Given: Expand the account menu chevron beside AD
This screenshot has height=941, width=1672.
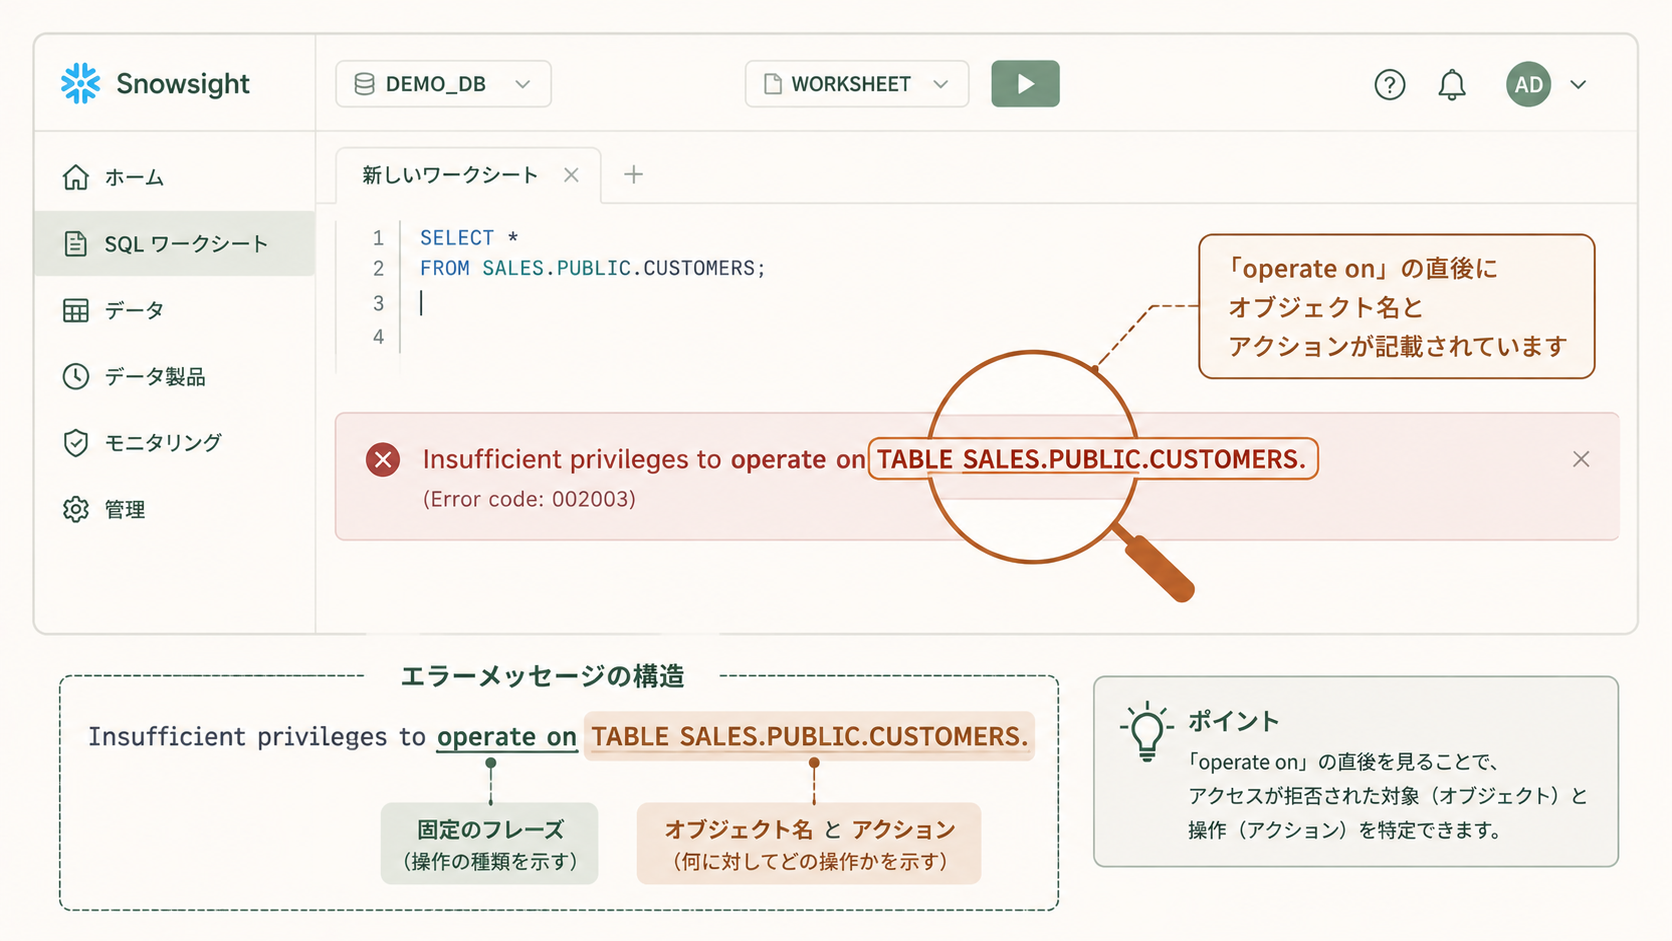Looking at the screenshot, I should pos(1578,85).
